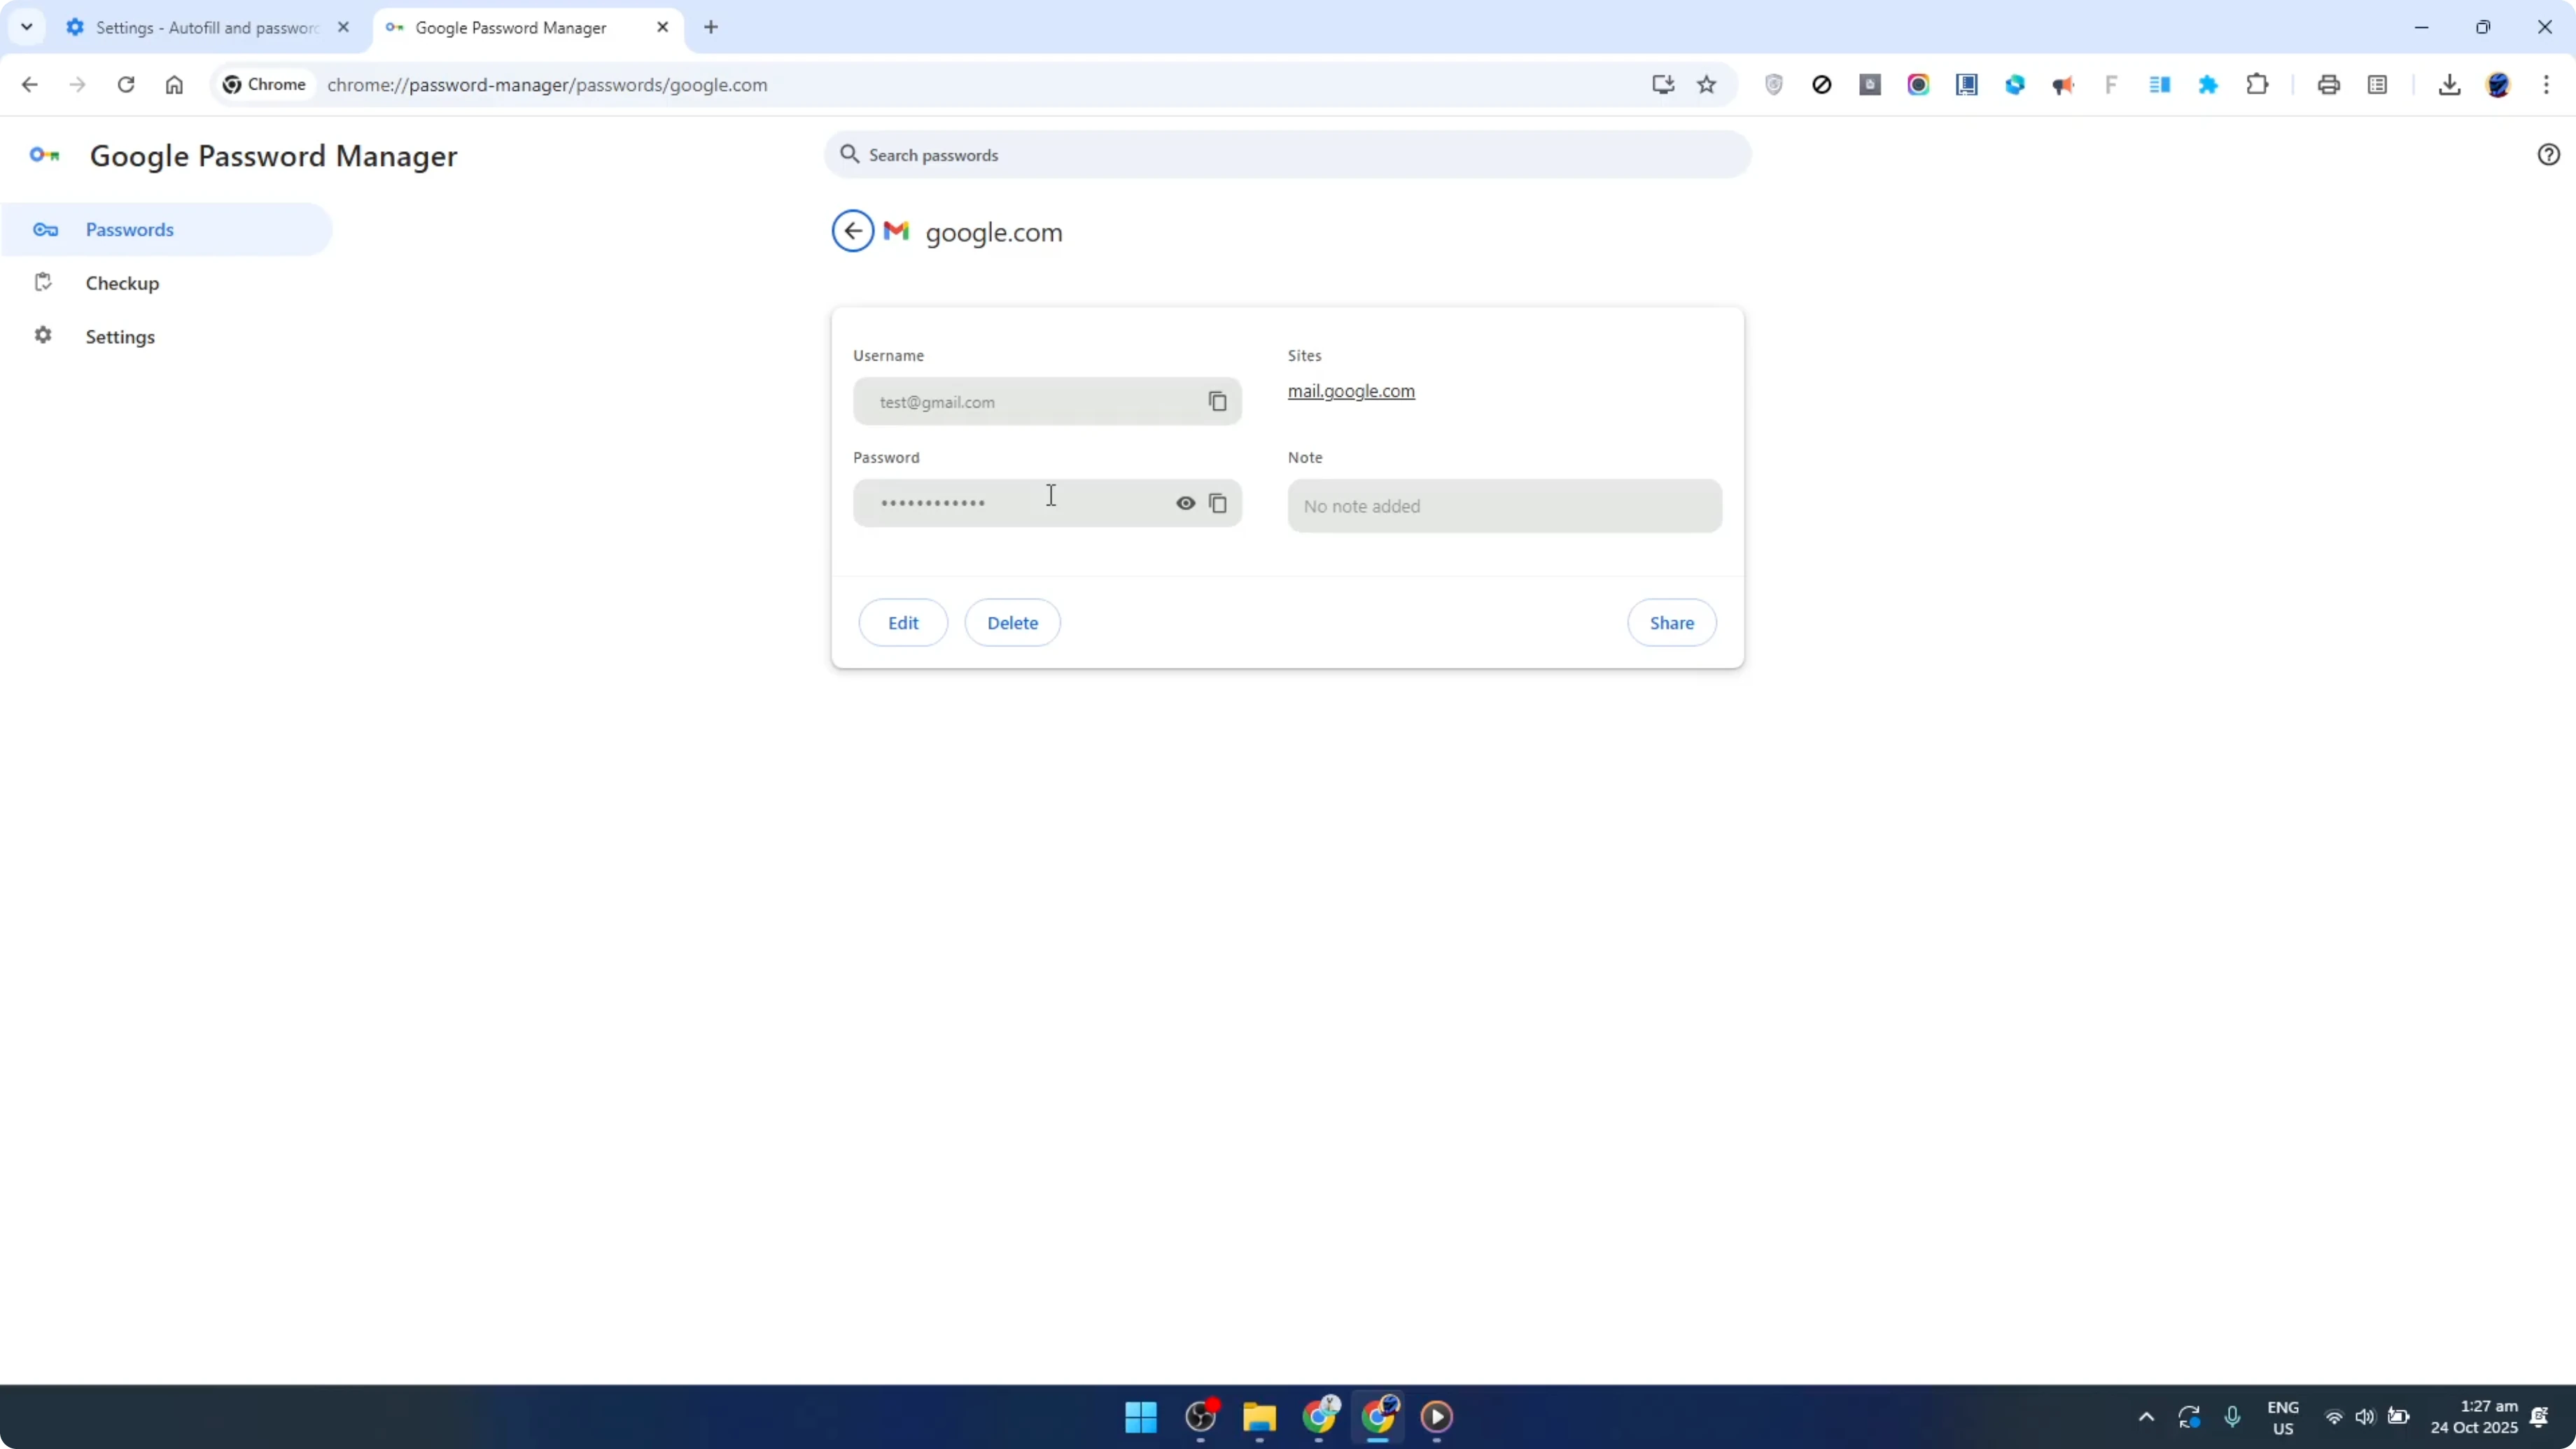
Task: Close the Settings - Autofill tab
Action: (x=343, y=28)
